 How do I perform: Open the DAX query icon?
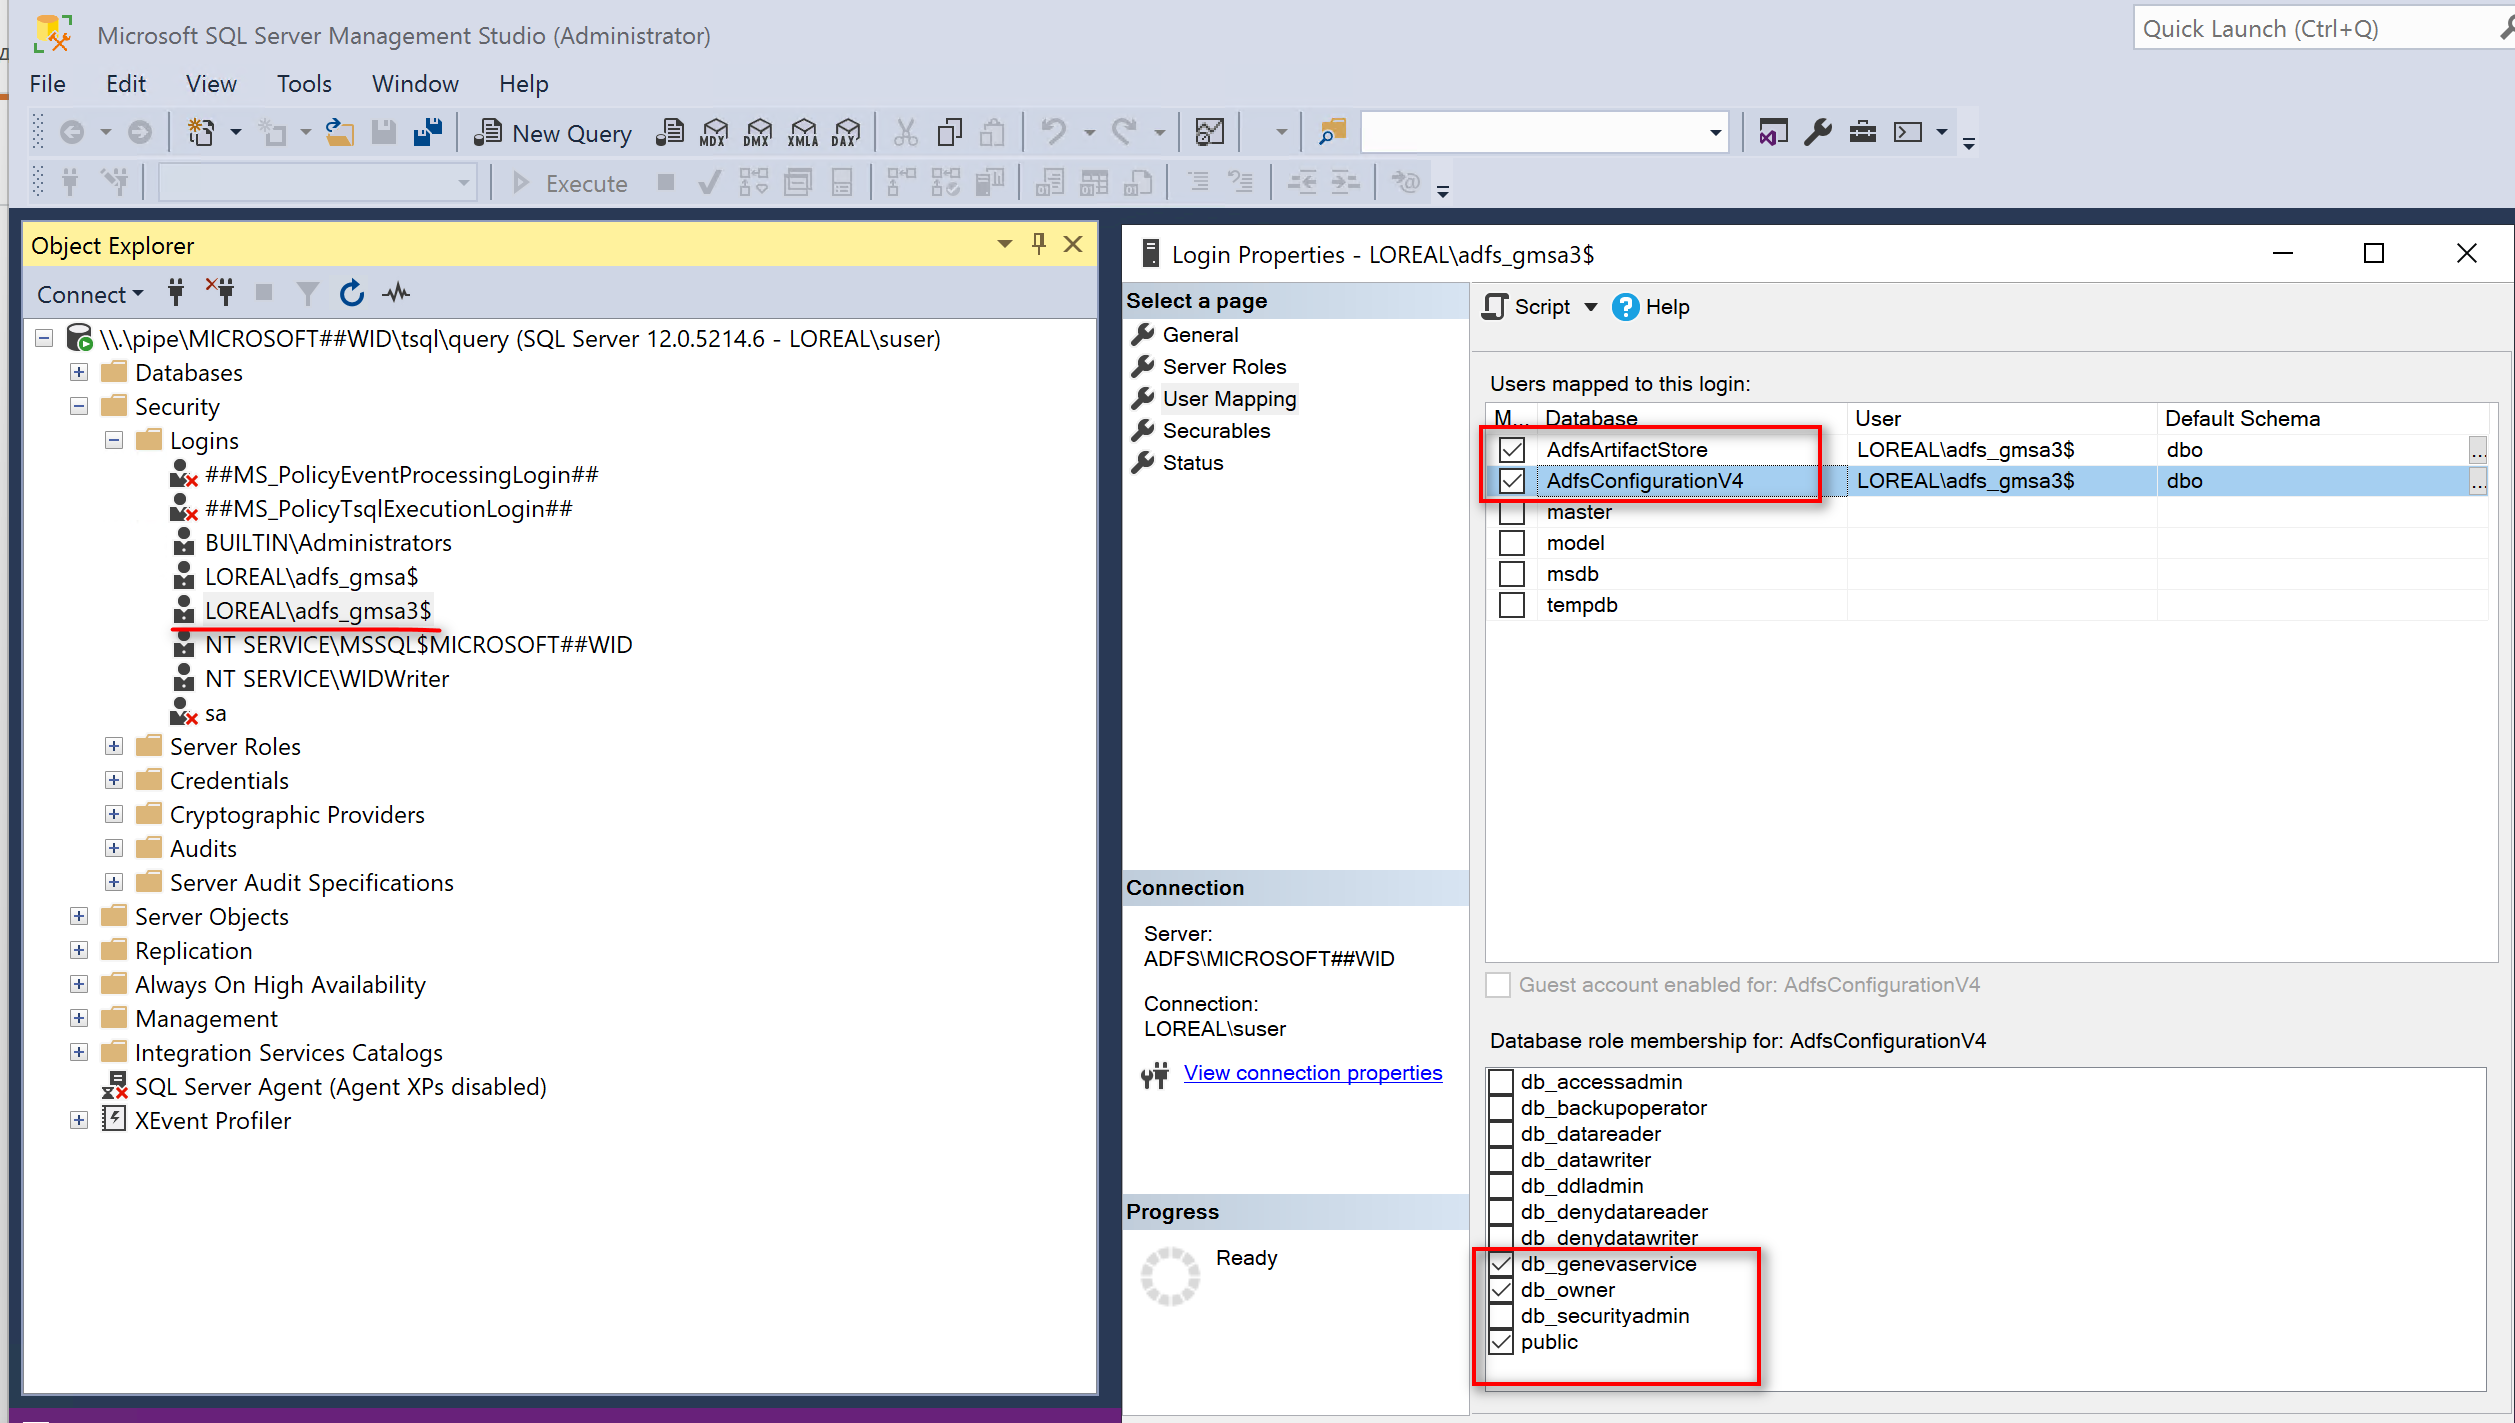(x=846, y=132)
